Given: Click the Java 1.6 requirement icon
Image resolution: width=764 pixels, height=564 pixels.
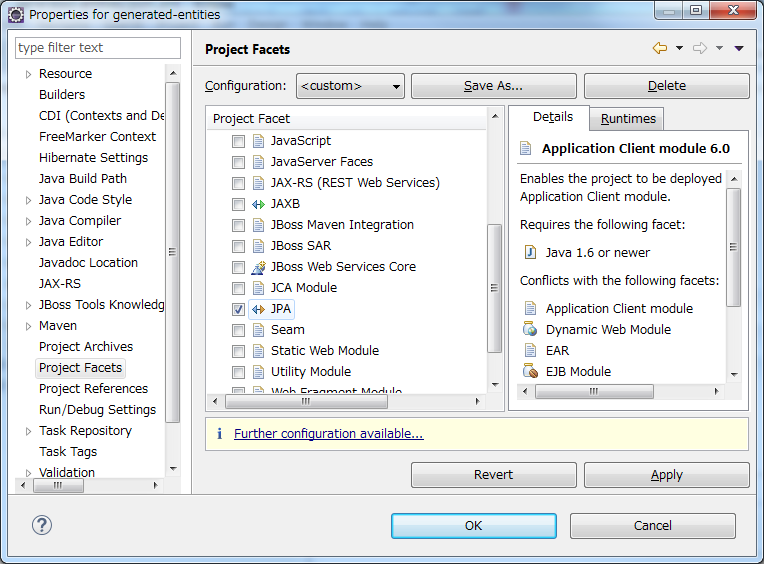Looking at the screenshot, I should 530,252.
